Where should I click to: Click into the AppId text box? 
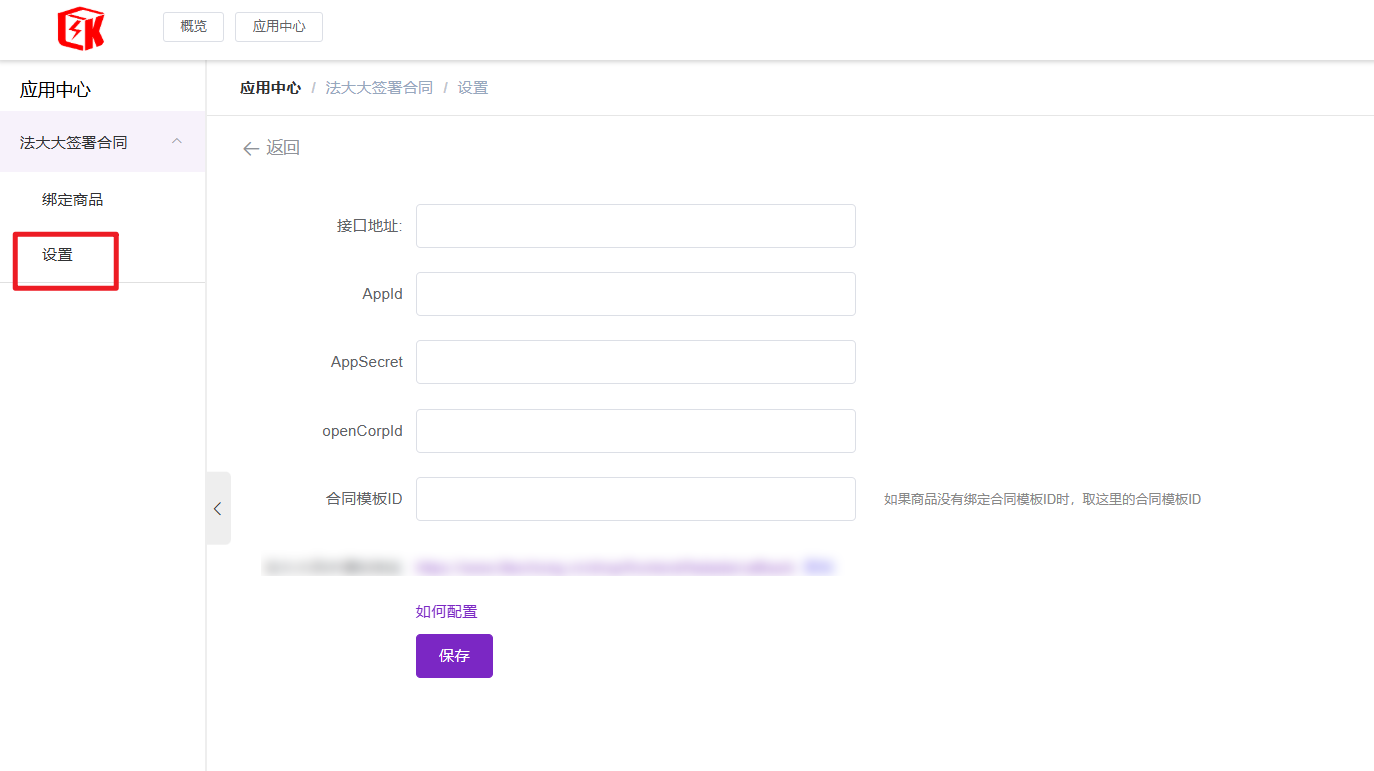pos(635,294)
